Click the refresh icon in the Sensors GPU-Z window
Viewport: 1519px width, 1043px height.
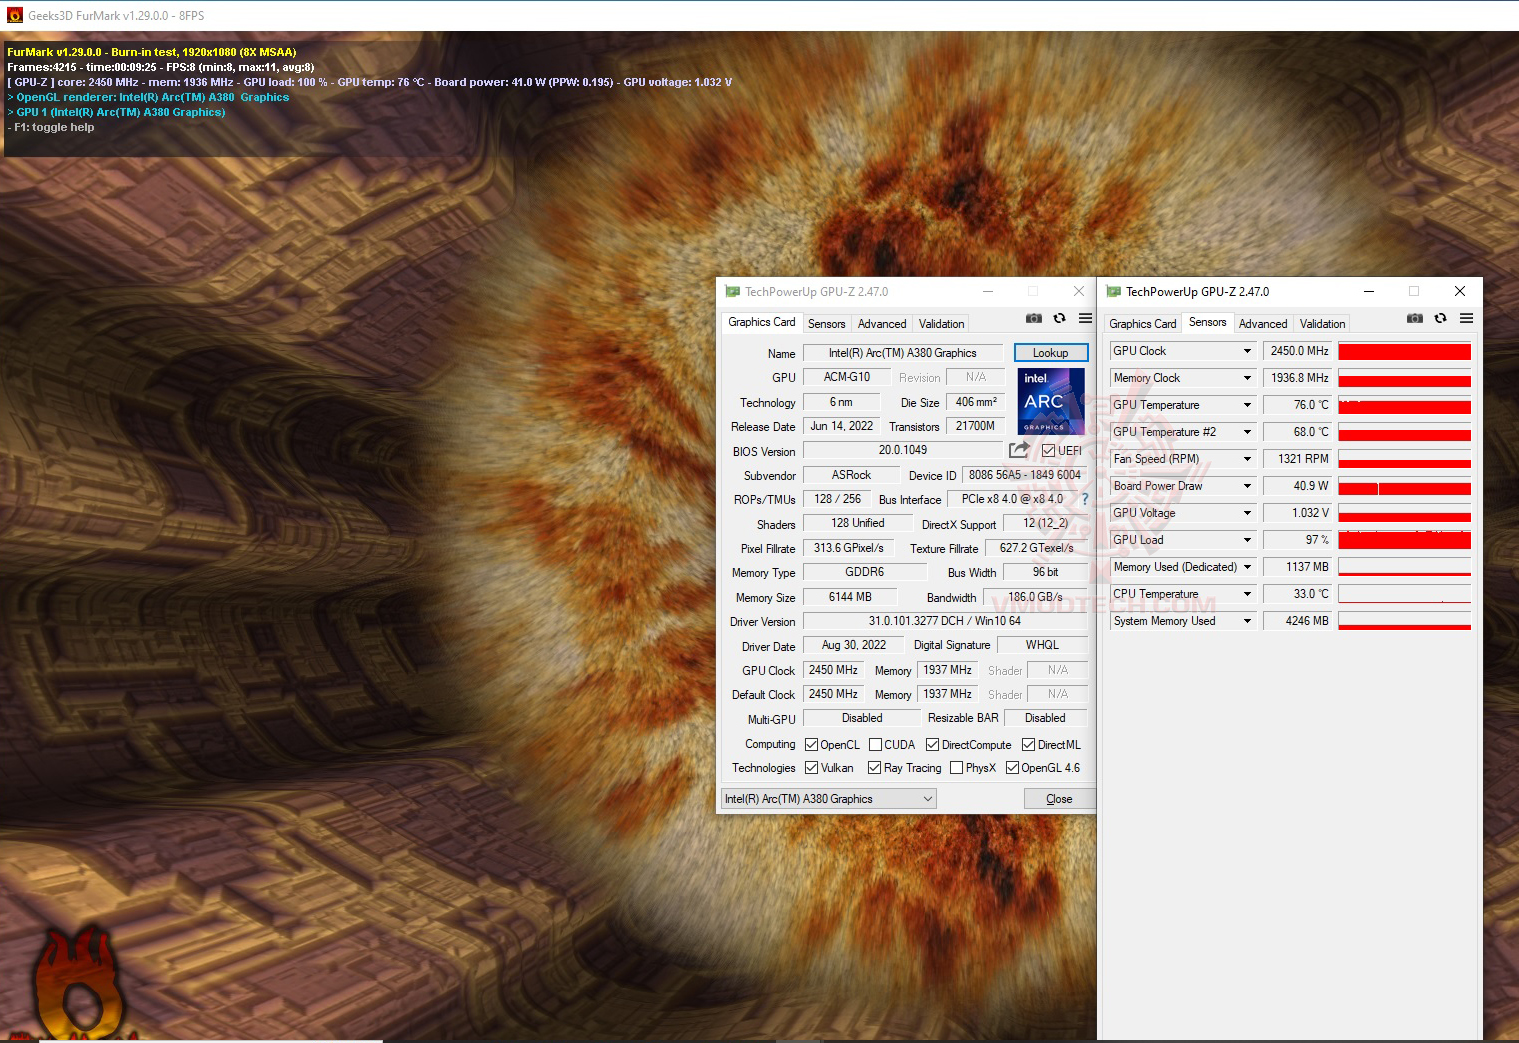coord(1440,318)
